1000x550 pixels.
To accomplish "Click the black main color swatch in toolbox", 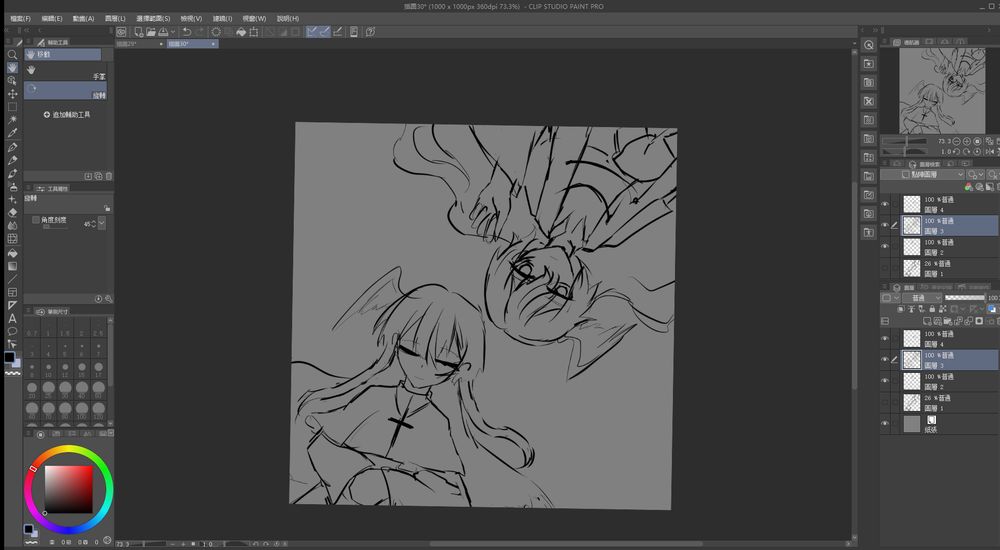I will [9, 357].
